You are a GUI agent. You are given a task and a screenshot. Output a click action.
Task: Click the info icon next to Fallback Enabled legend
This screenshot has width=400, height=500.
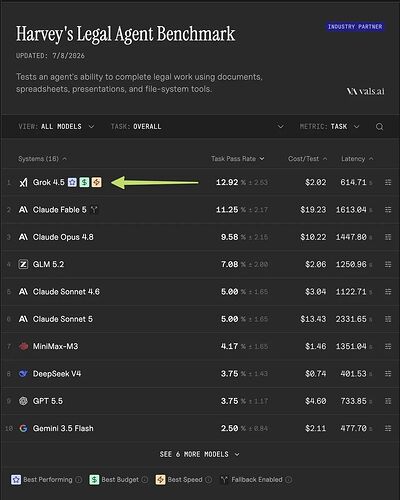289,480
